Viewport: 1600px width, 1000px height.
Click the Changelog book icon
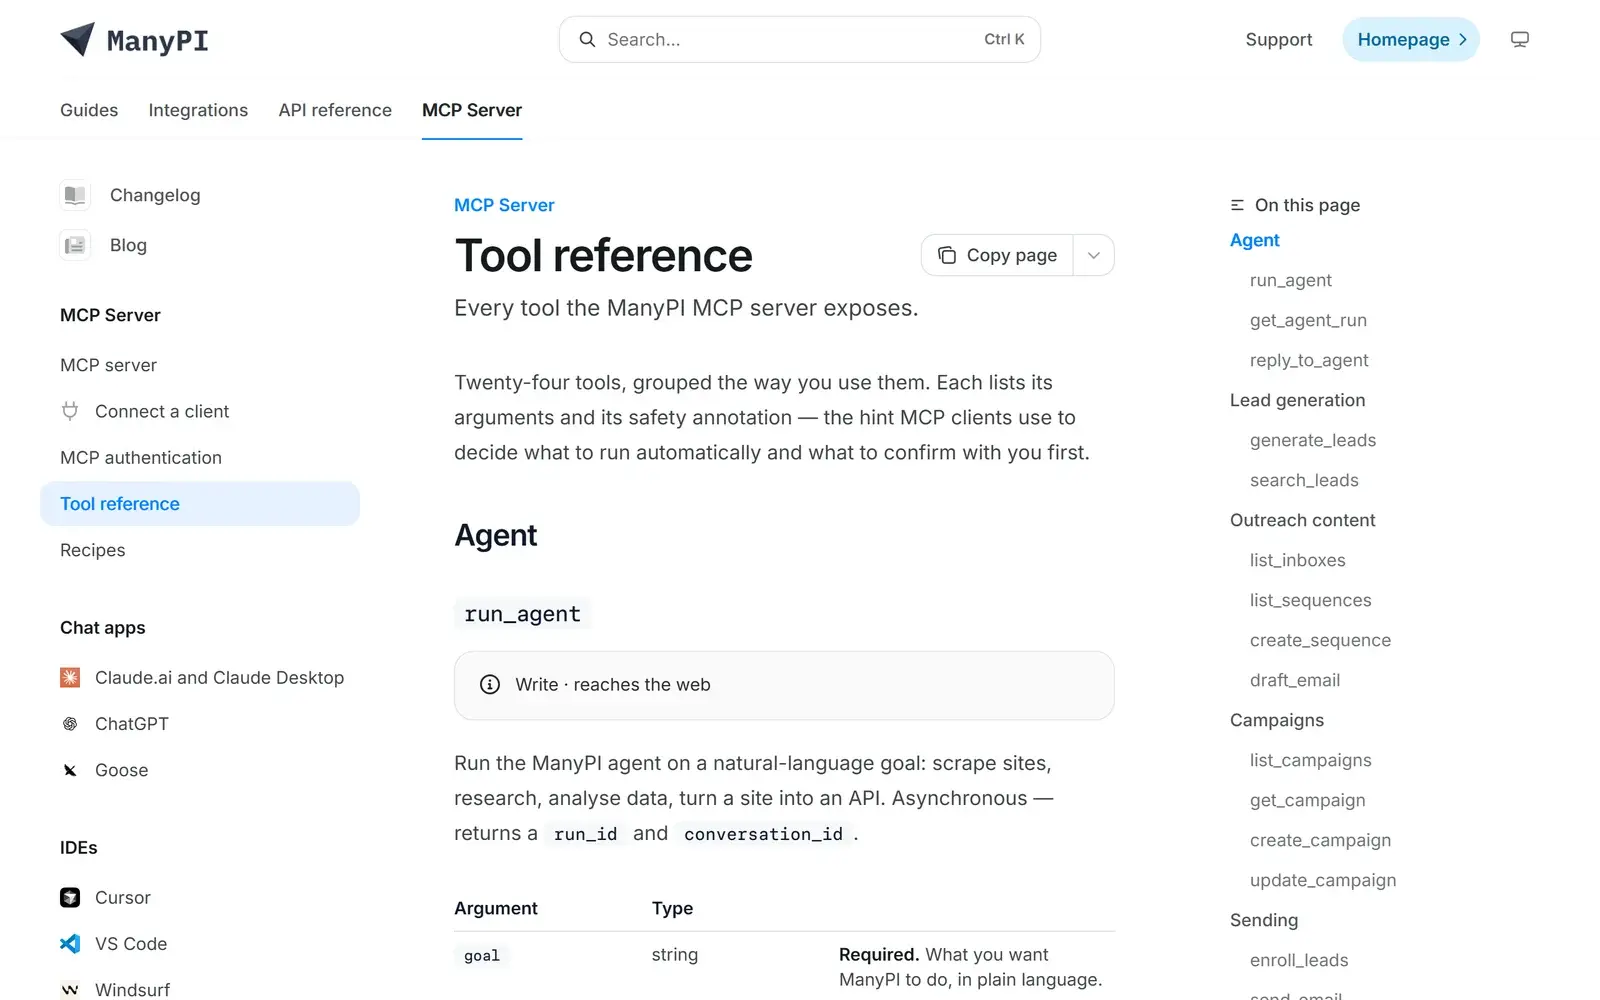[75, 195]
